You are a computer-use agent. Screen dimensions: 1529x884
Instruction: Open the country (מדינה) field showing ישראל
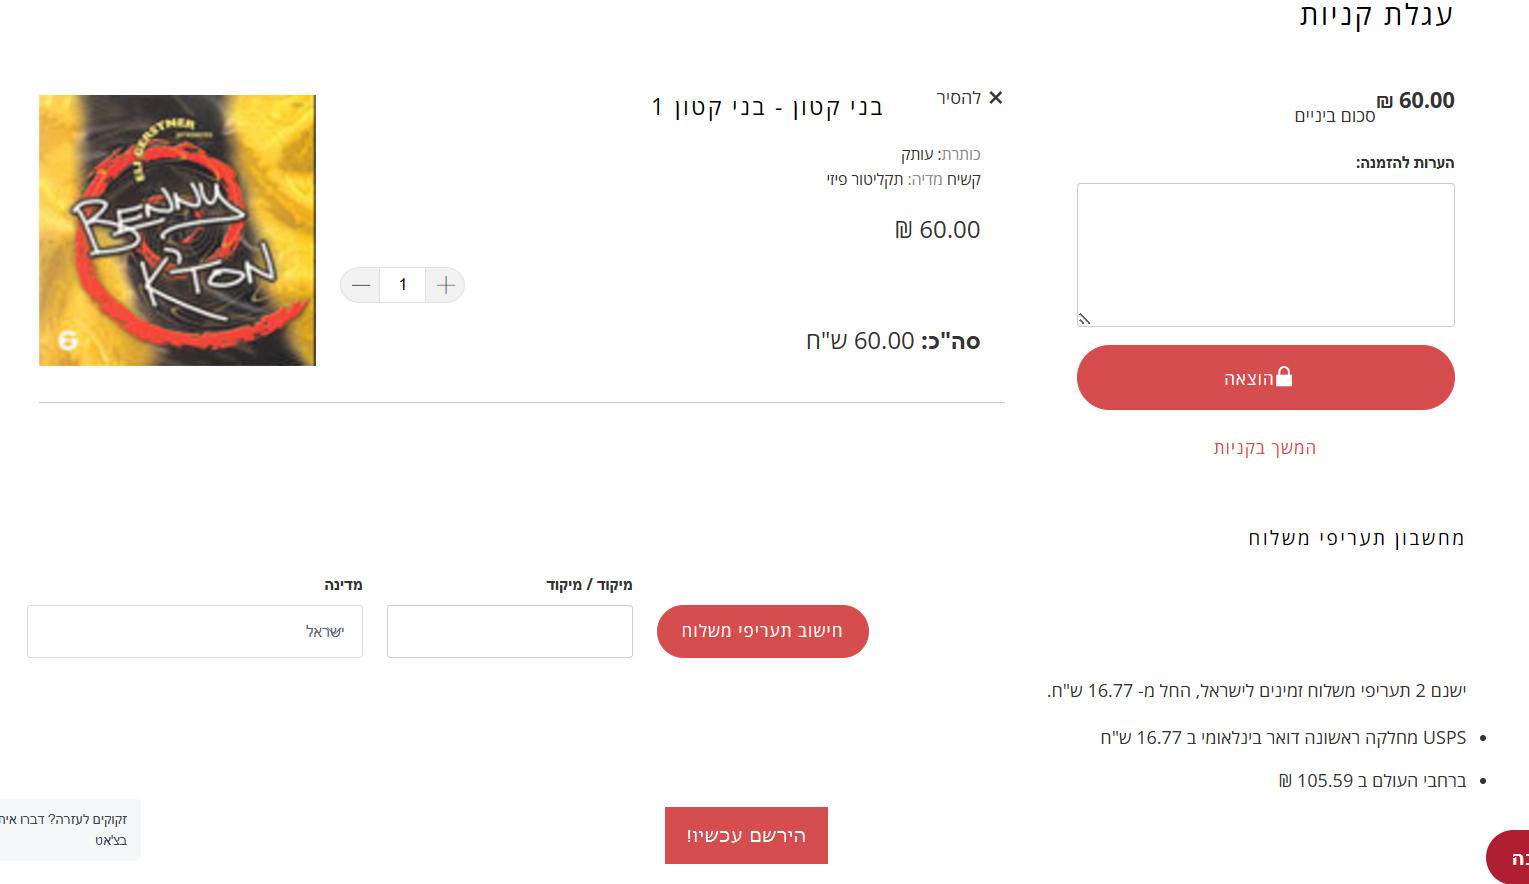[x=195, y=631]
